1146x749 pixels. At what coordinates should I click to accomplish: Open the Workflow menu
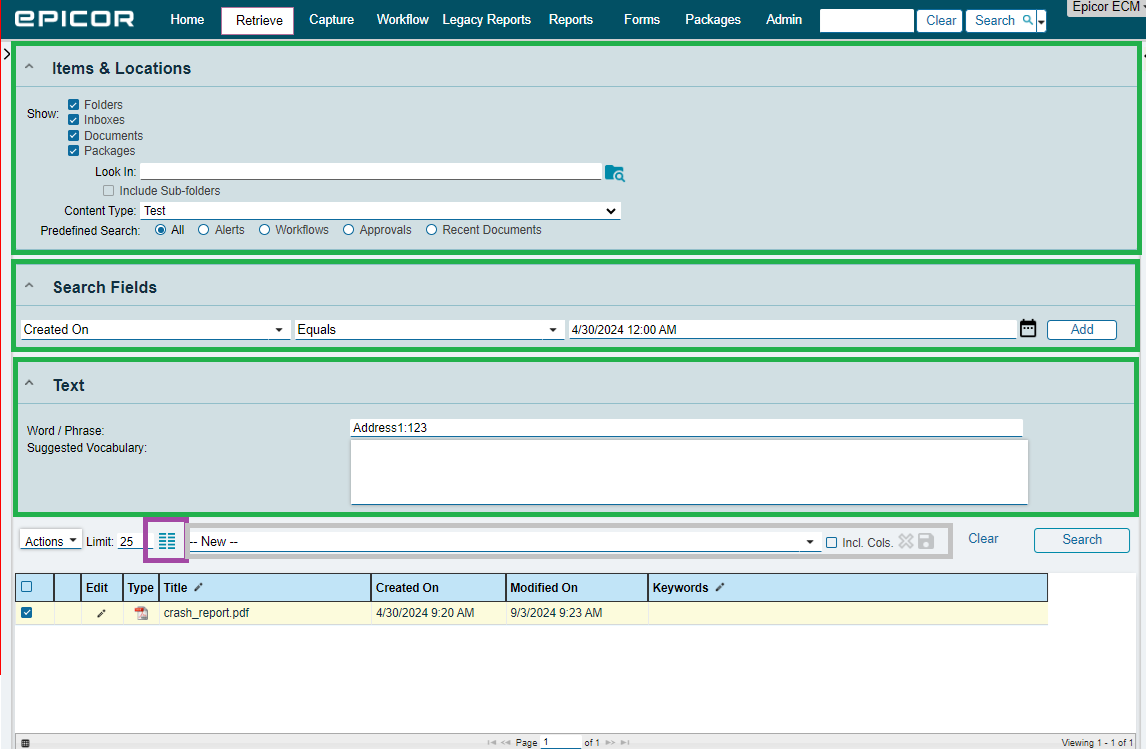(403, 20)
